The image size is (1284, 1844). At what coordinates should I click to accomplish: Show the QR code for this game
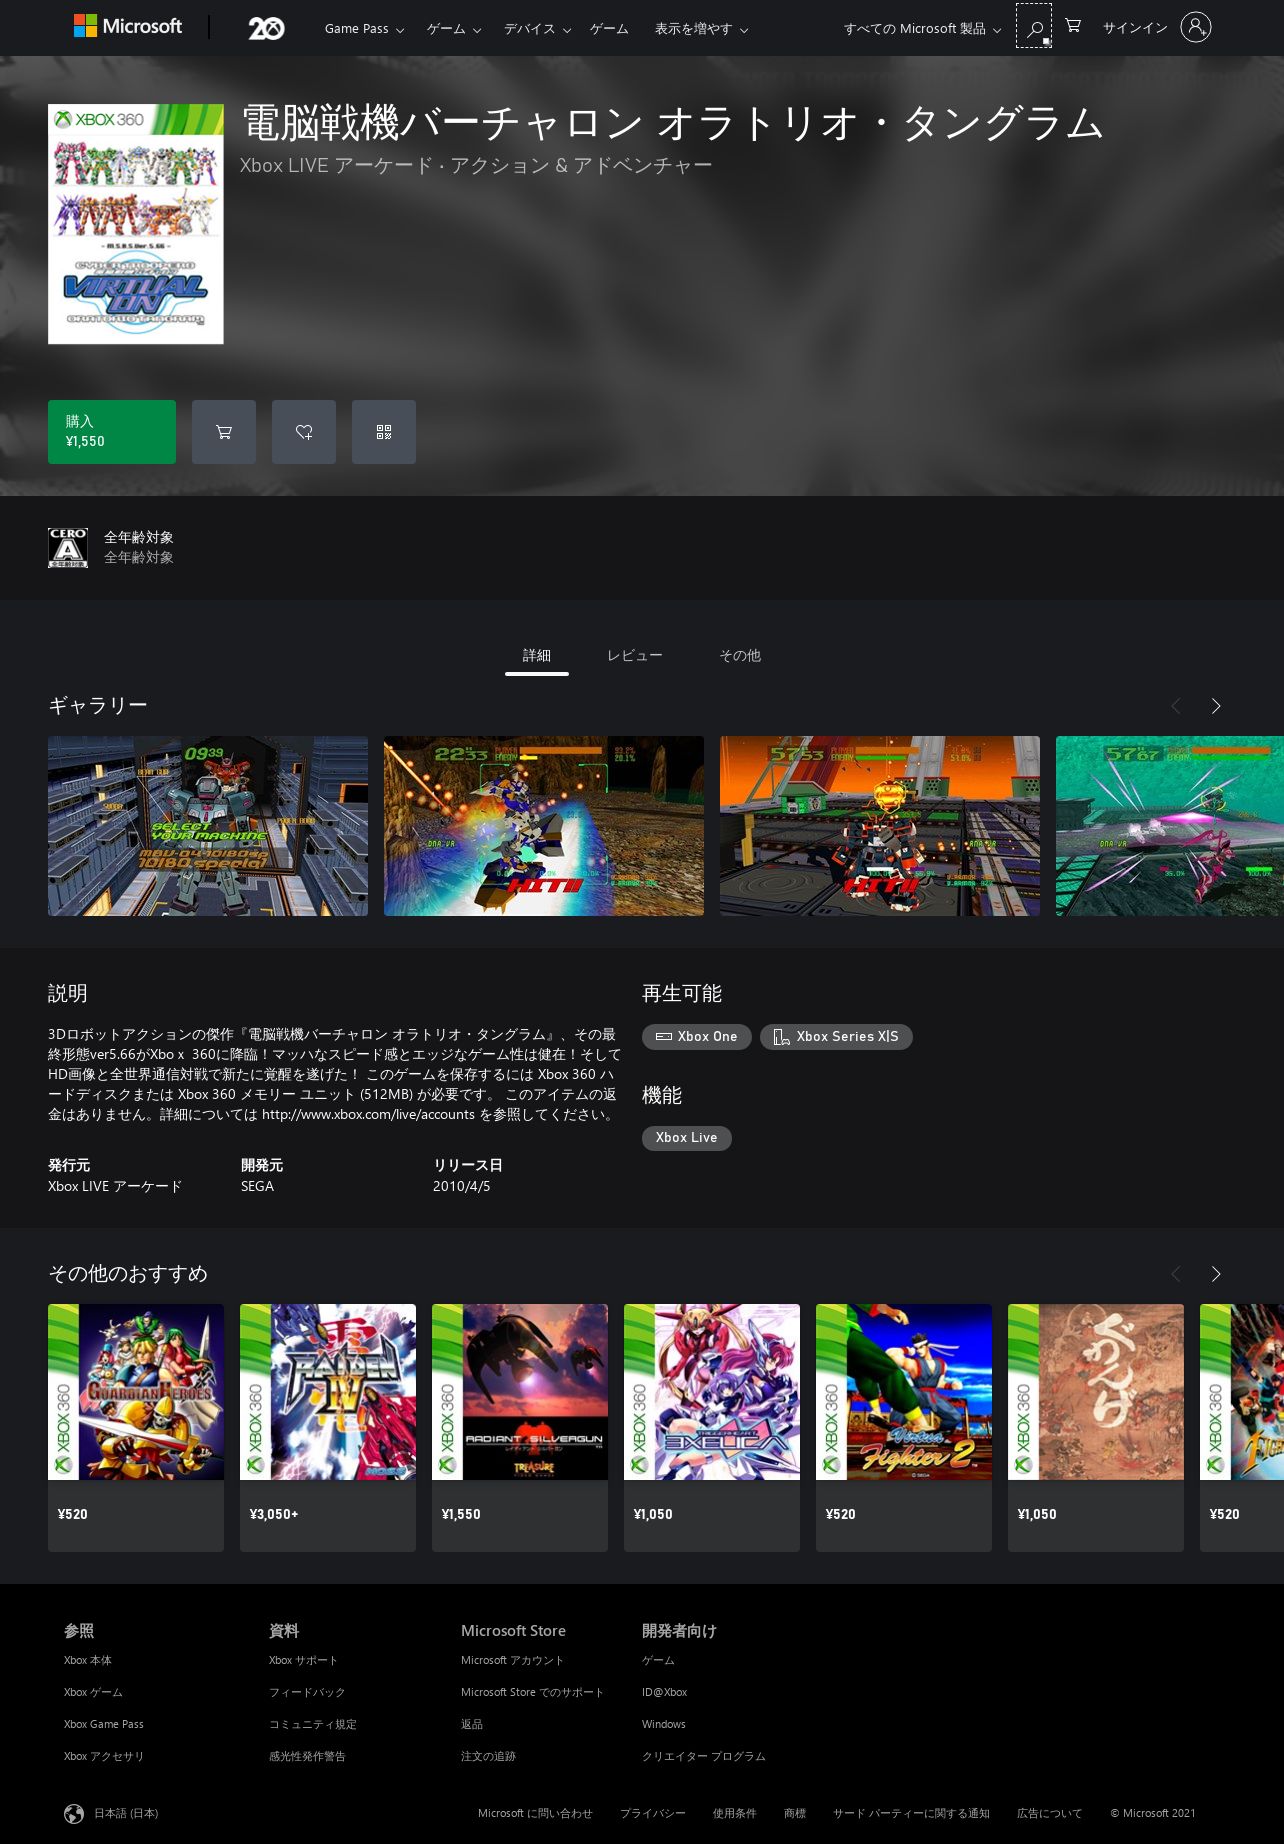tap(384, 432)
